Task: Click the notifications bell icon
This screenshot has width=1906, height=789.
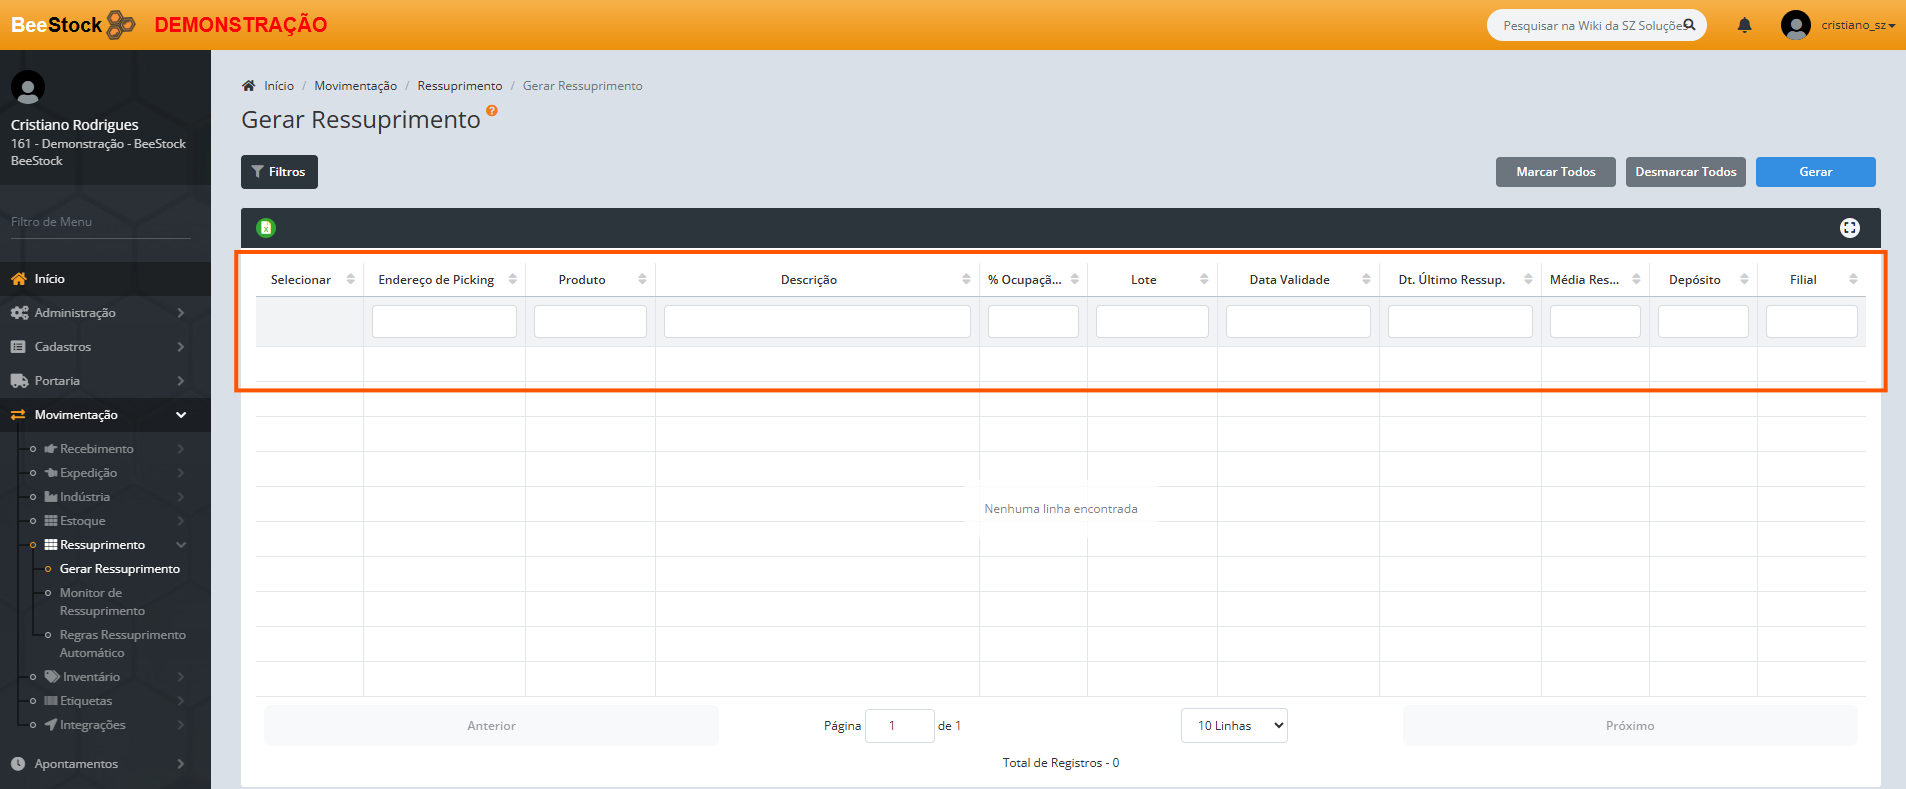Action: [x=1744, y=25]
